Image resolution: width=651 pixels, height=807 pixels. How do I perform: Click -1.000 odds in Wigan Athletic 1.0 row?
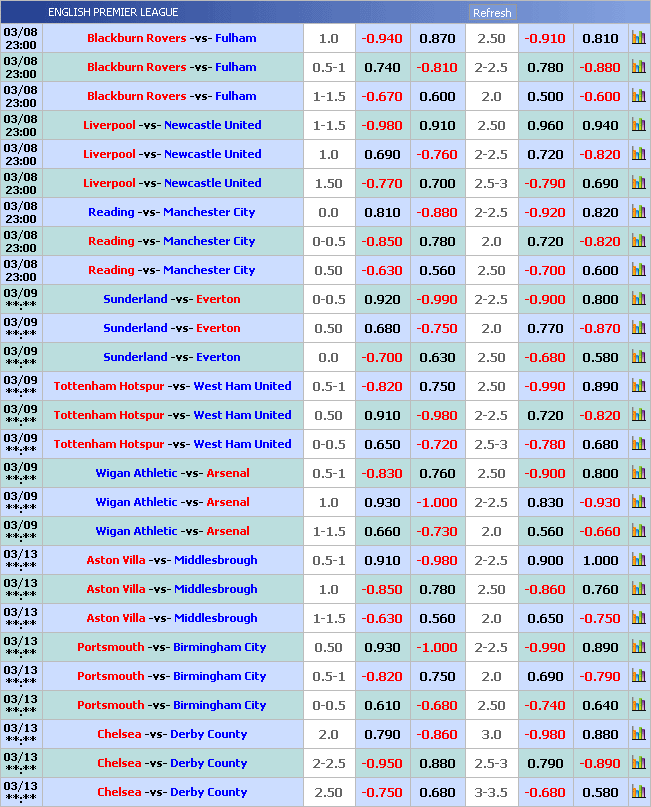click(437, 502)
